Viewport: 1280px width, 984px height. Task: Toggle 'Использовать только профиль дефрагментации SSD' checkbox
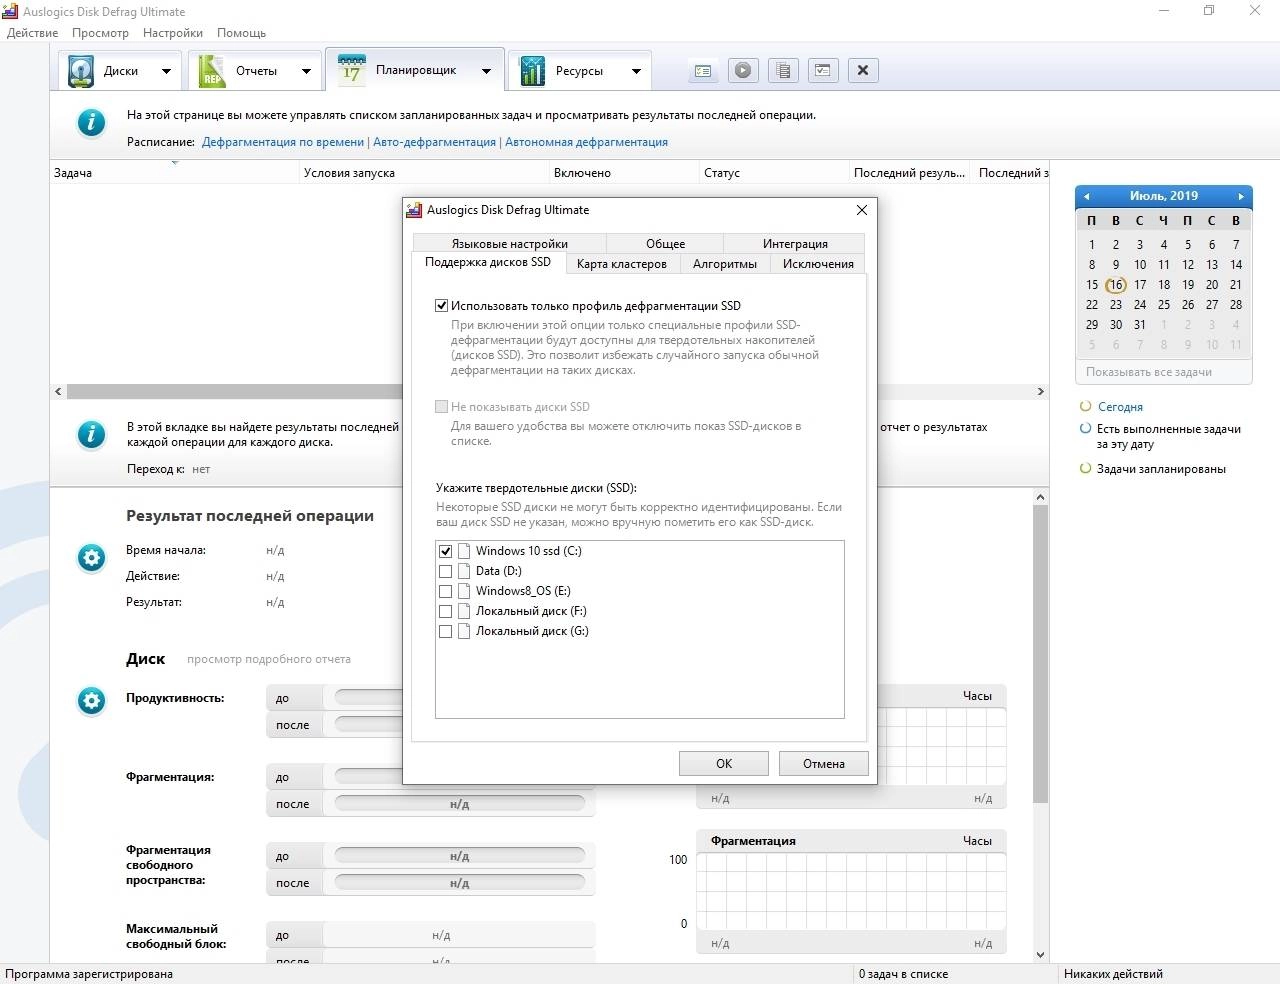click(441, 306)
